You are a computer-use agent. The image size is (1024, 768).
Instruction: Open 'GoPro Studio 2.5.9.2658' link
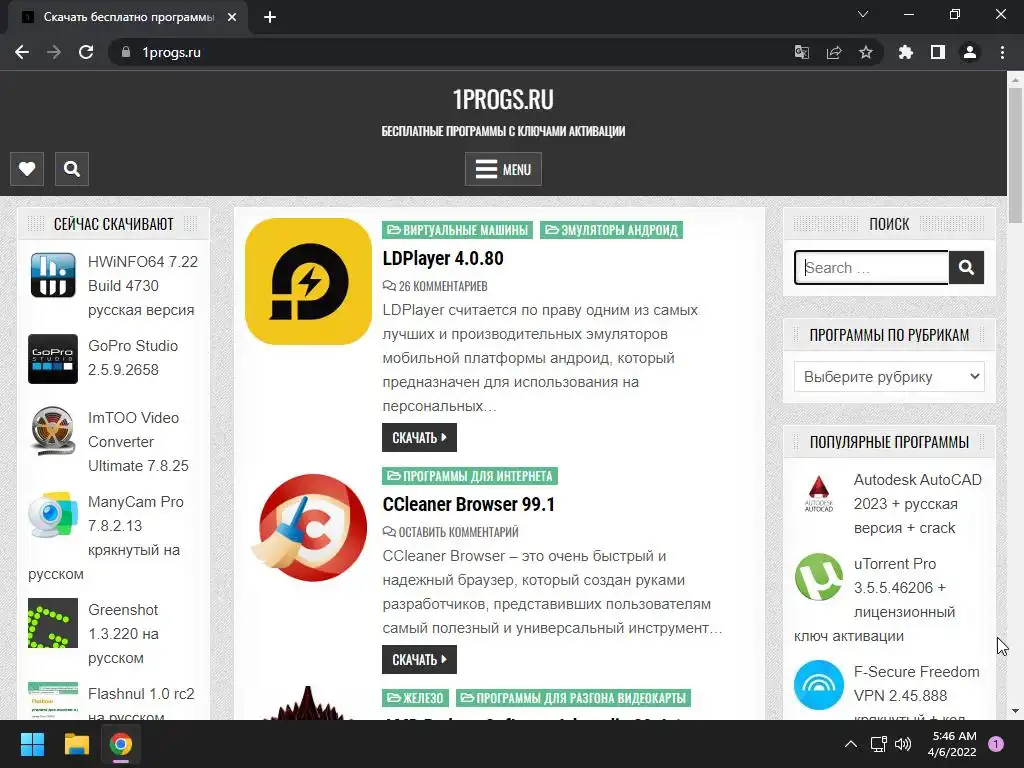133,358
